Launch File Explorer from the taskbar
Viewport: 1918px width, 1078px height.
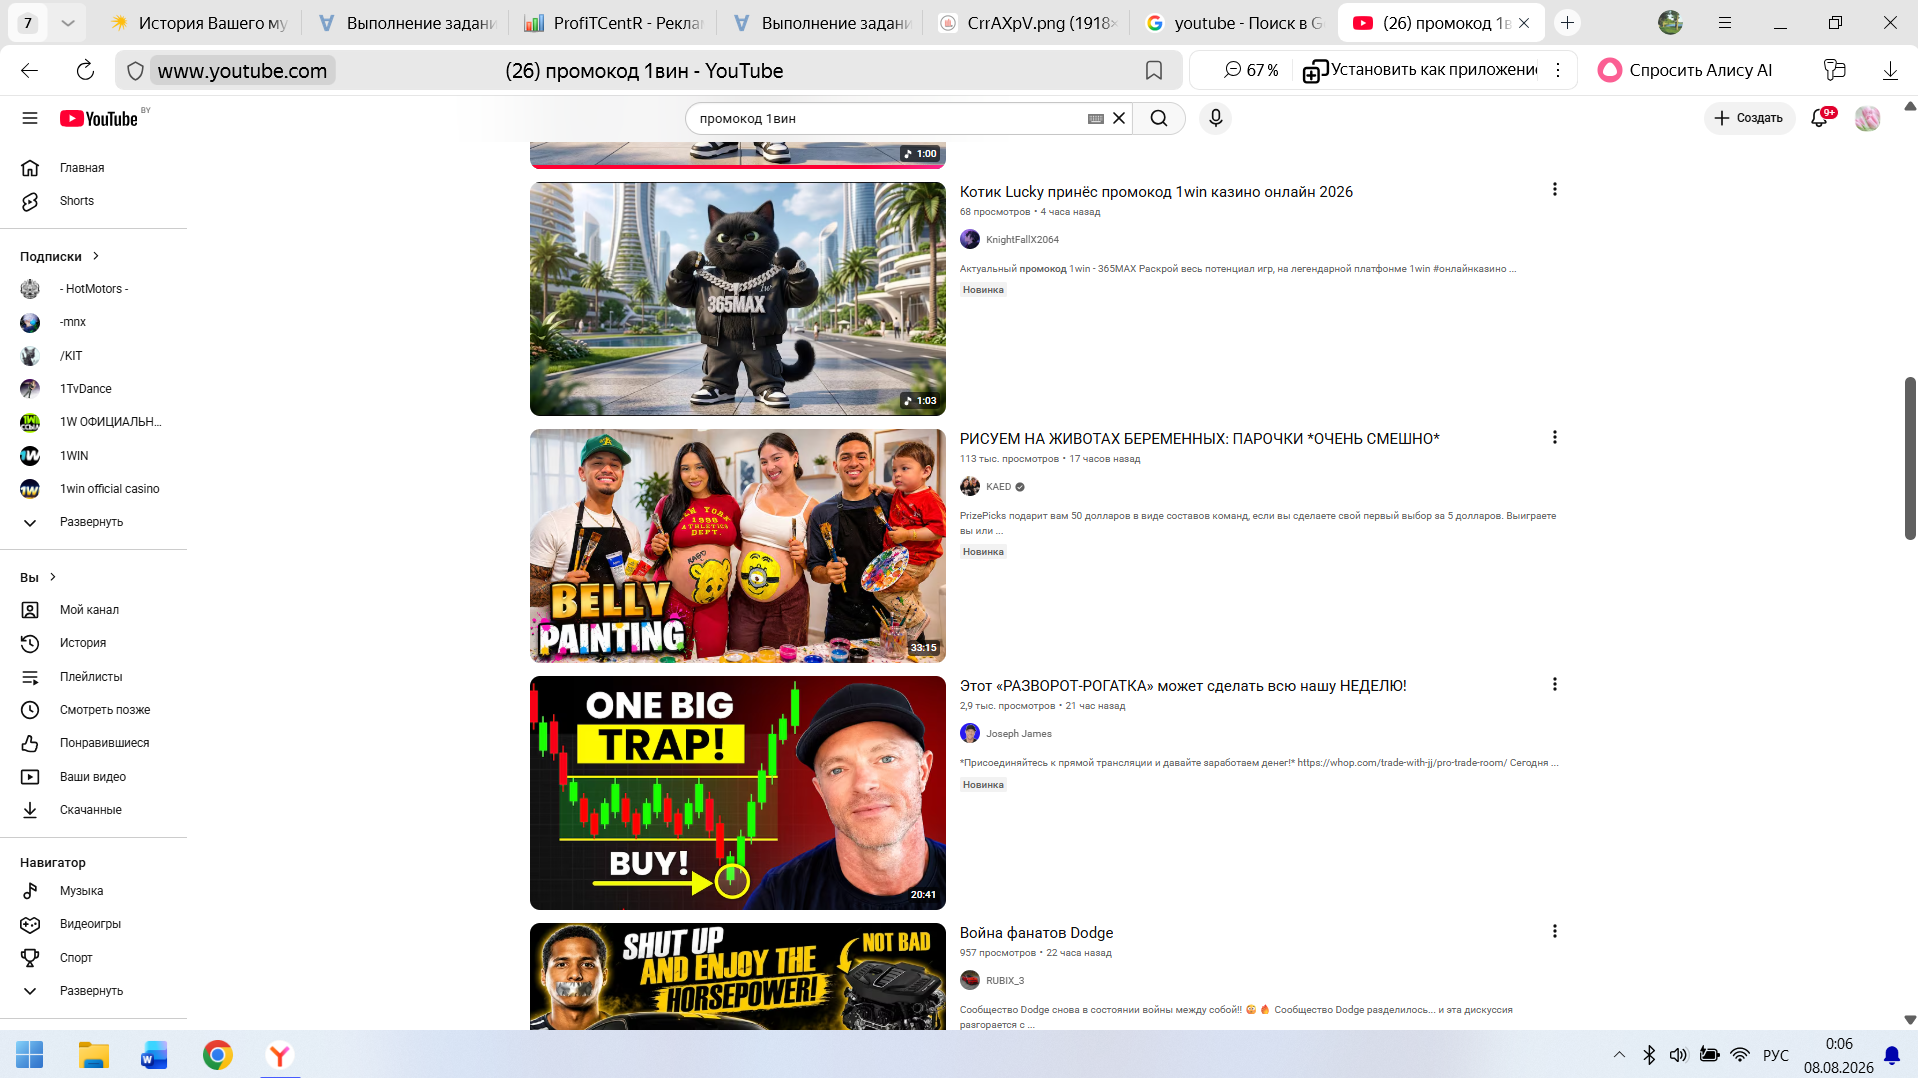[x=94, y=1055]
